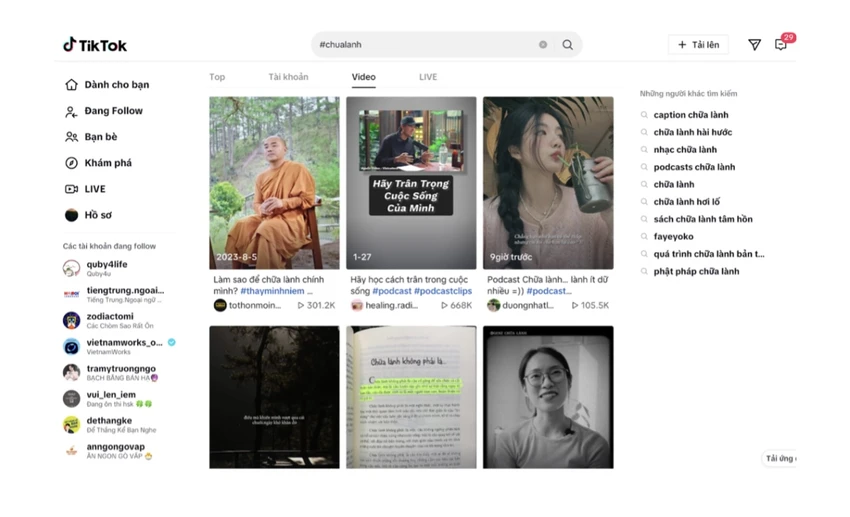The height and width of the screenshot is (517, 850).
Task: Go to Dành cho bạn home icon
Action: (x=72, y=85)
